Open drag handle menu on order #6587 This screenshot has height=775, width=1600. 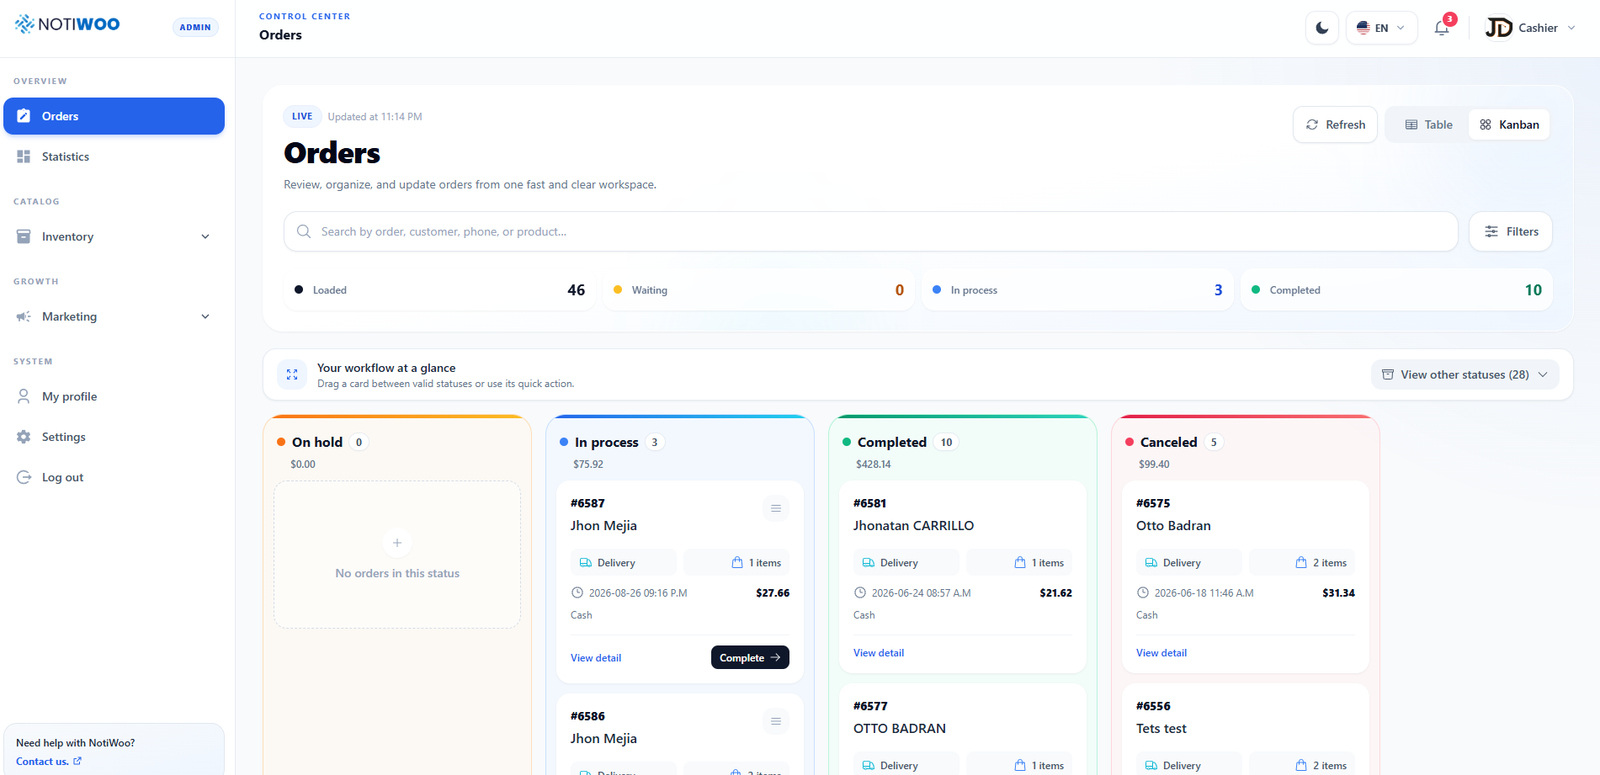tap(776, 509)
